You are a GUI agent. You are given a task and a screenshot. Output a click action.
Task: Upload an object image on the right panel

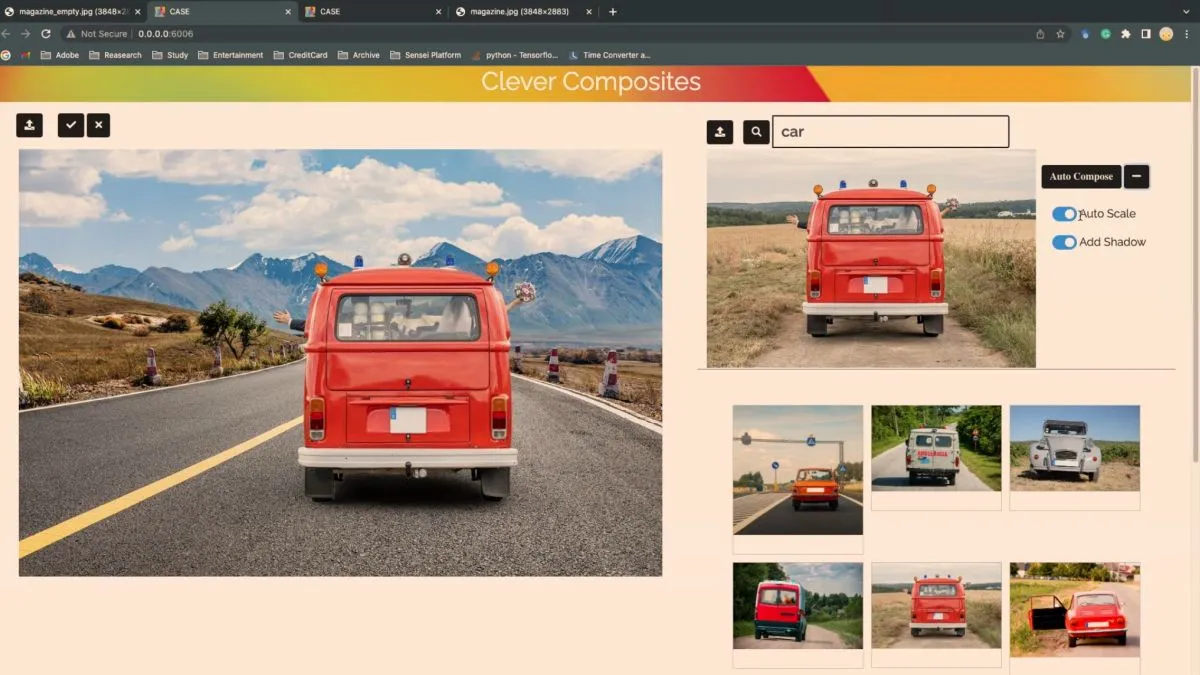point(720,131)
